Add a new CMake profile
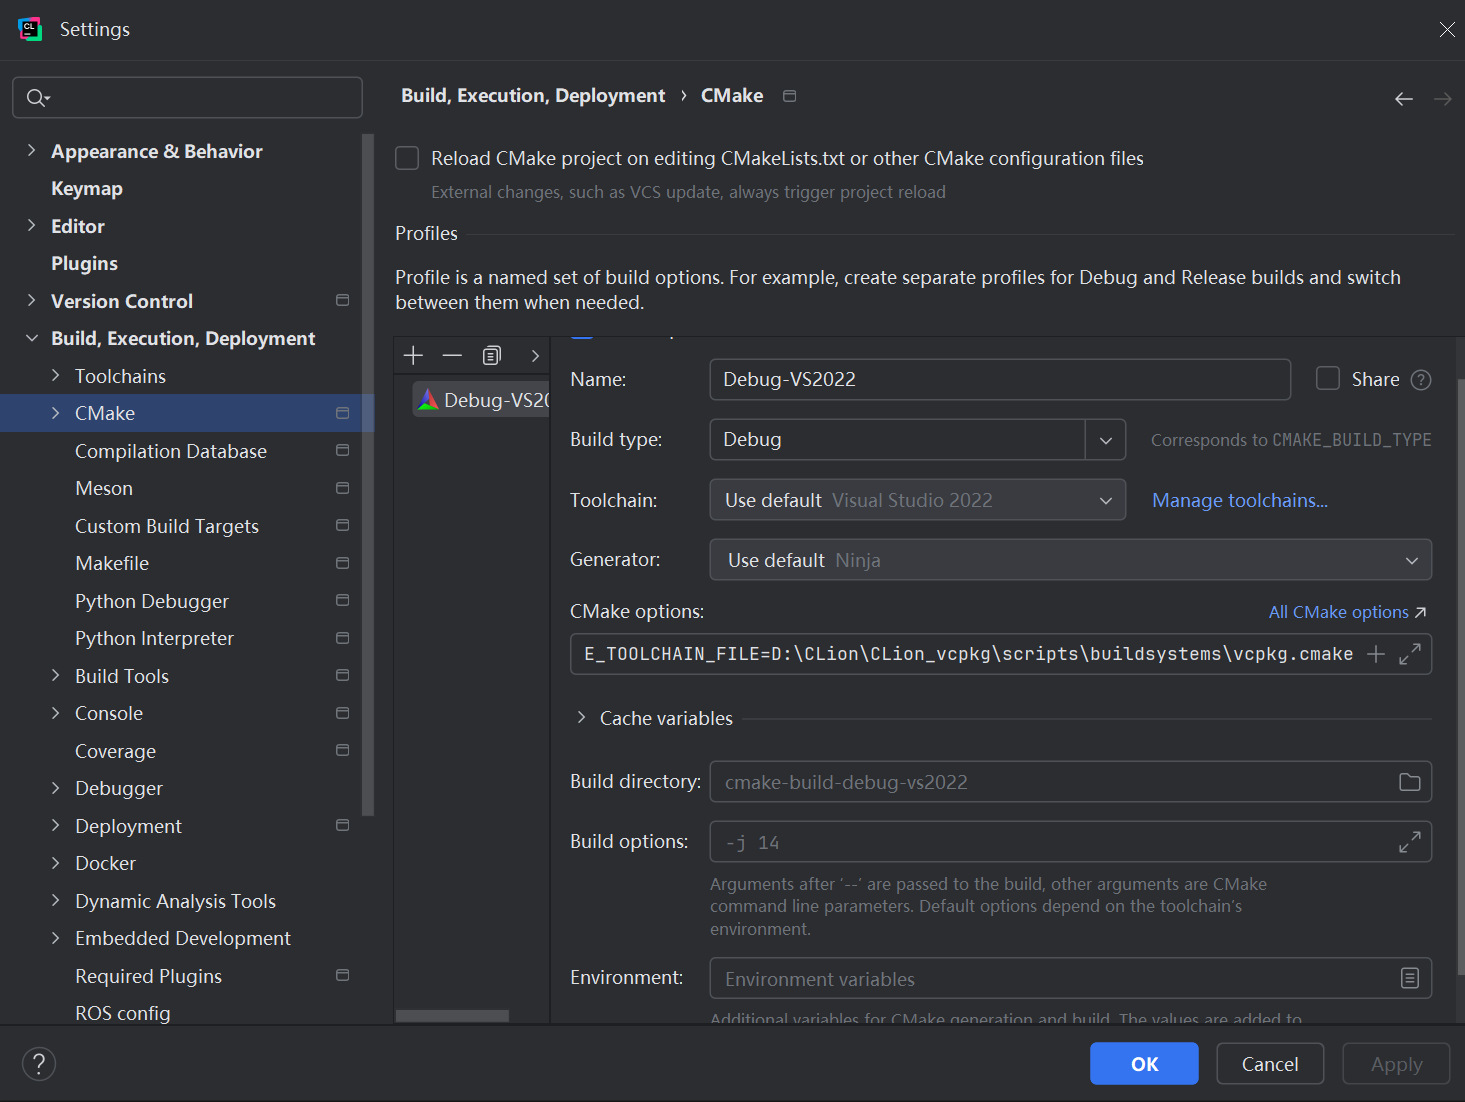This screenshot has width=1465, height=1102. (x=413, y=356)
